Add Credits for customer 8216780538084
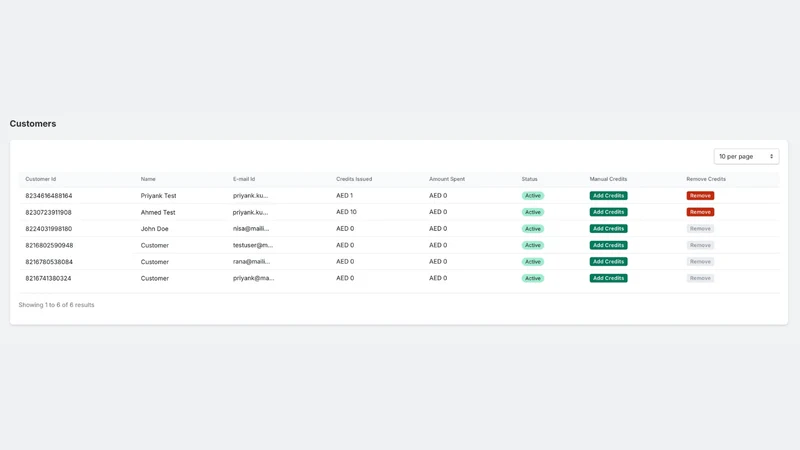This screenshot has width=800, height=450. pyautogui.click(x=608, y=261)
